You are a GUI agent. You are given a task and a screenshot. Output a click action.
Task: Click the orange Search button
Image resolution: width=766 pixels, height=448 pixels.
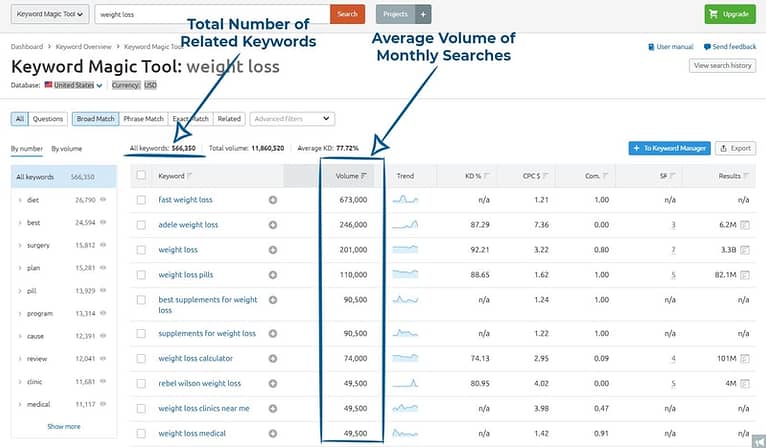point(347,14)
